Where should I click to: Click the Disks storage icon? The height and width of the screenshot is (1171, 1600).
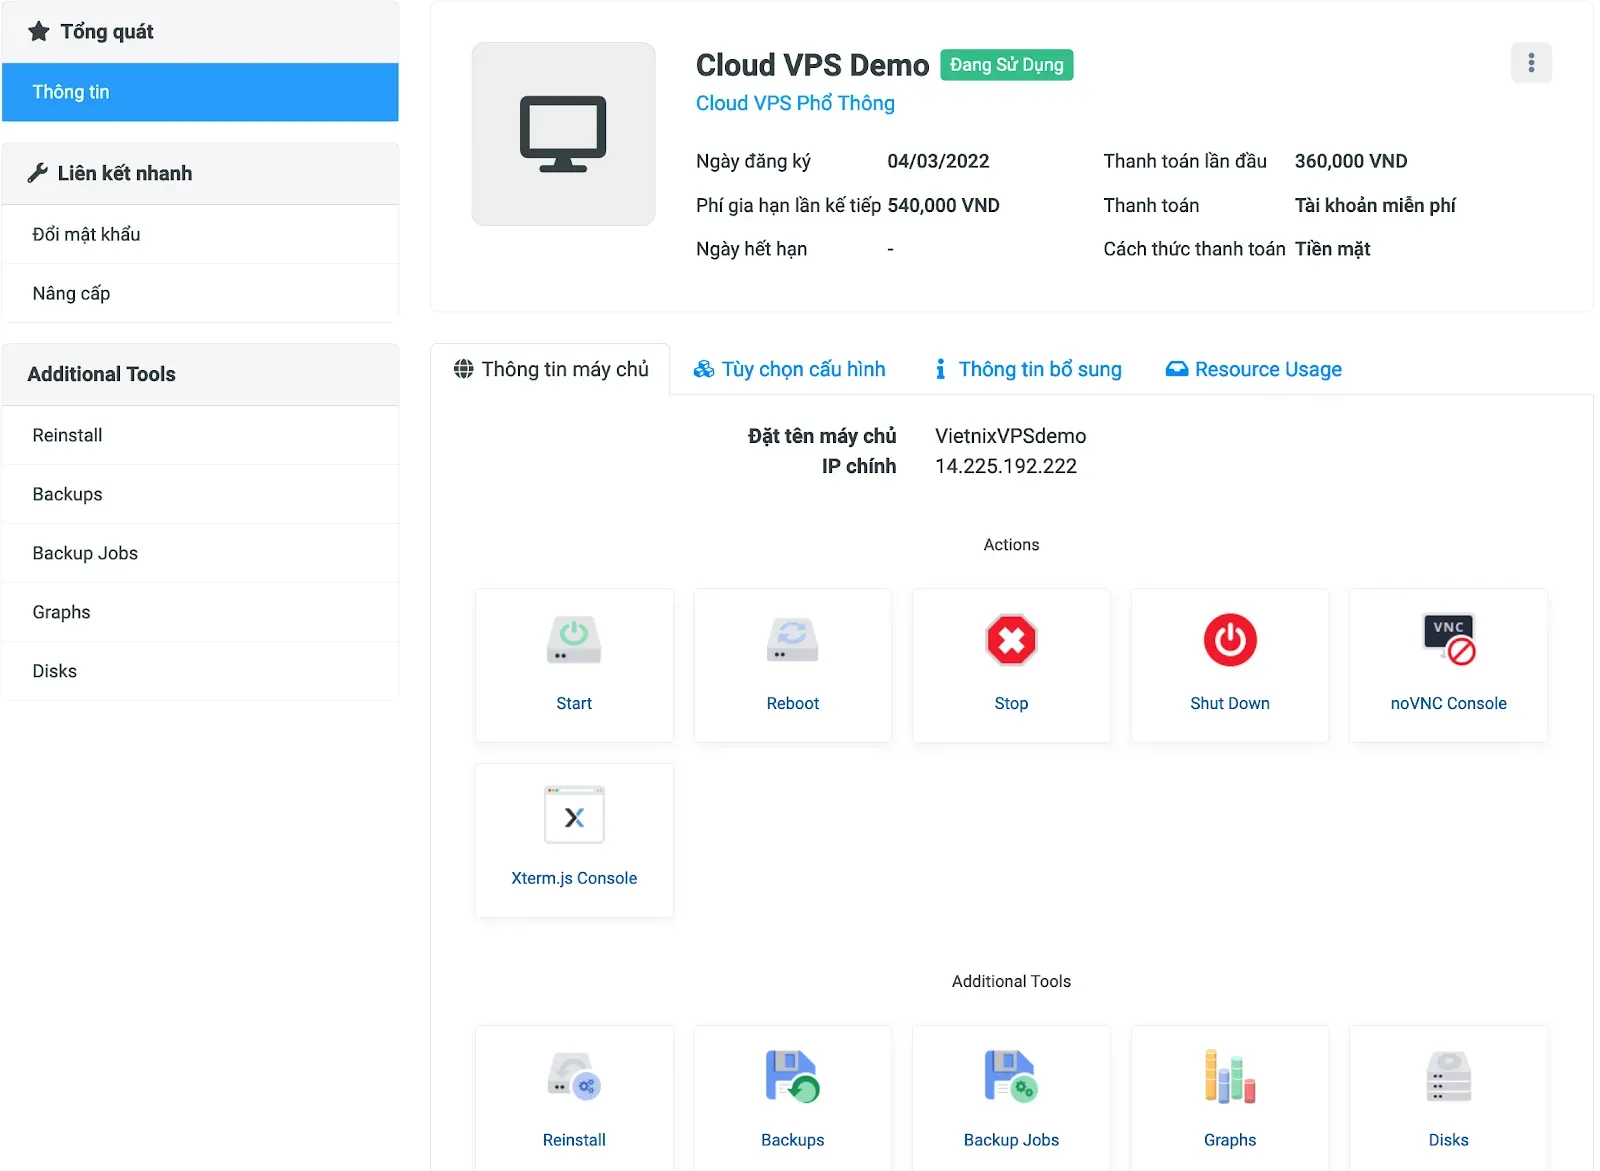tap(1448, 1077)
